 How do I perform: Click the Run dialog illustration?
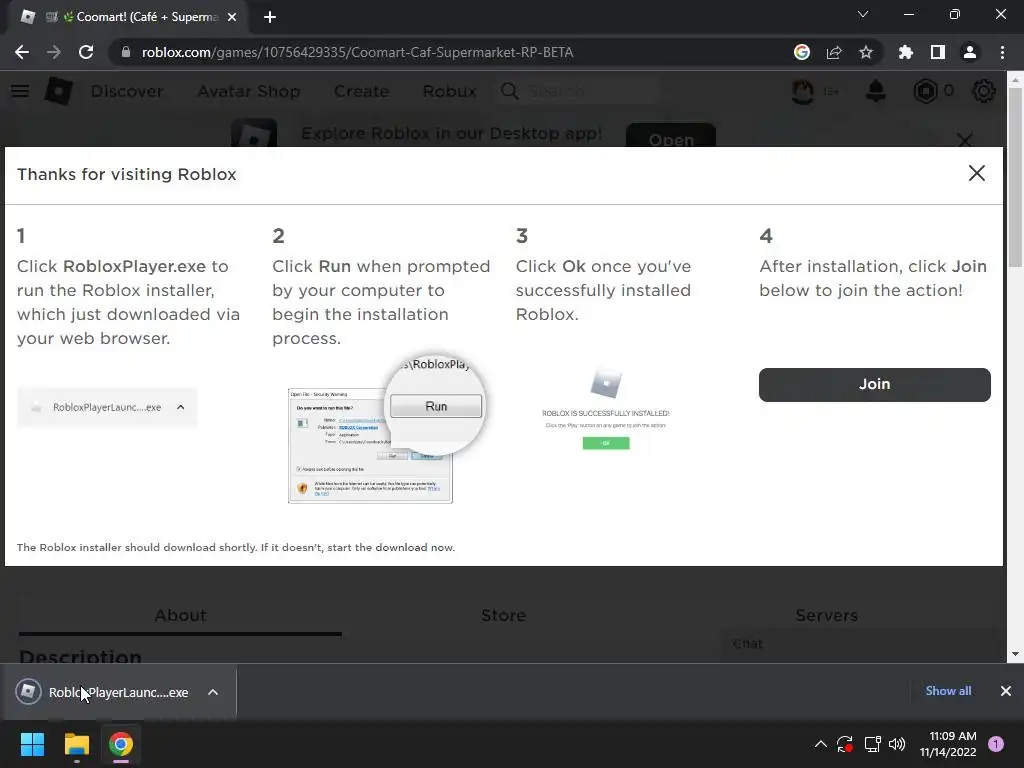(386, 431)
